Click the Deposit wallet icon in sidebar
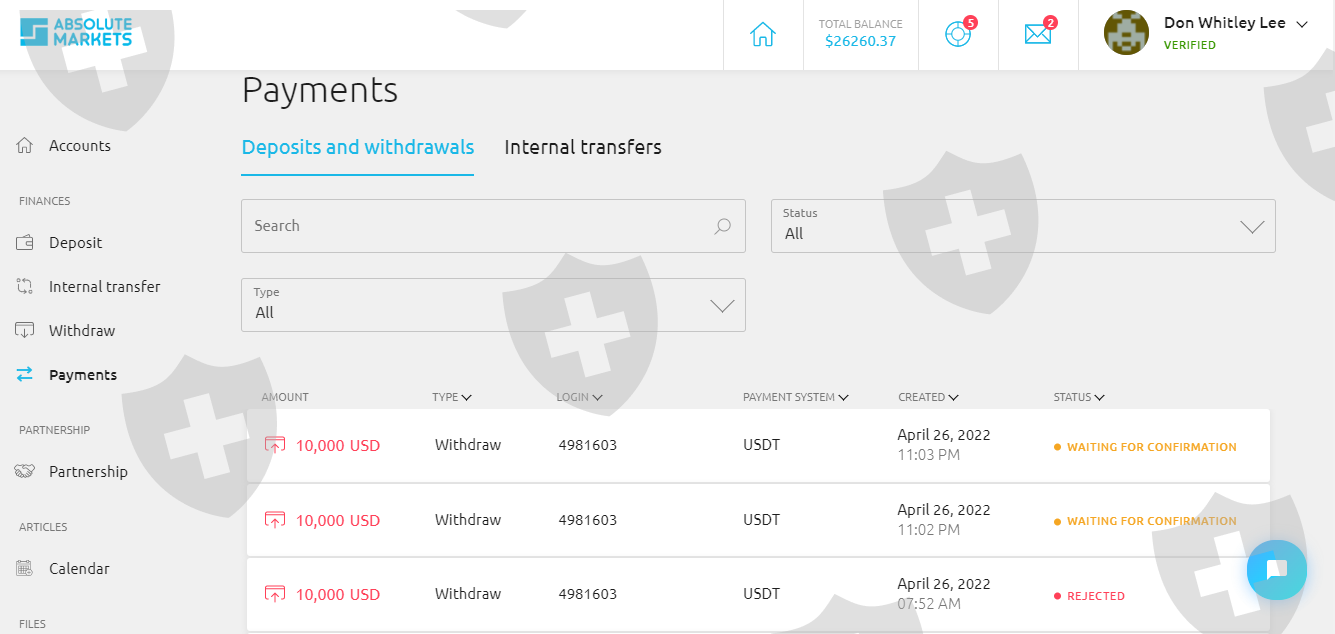This screenshot has height=634, width=1335. click(x=26, y=243)
